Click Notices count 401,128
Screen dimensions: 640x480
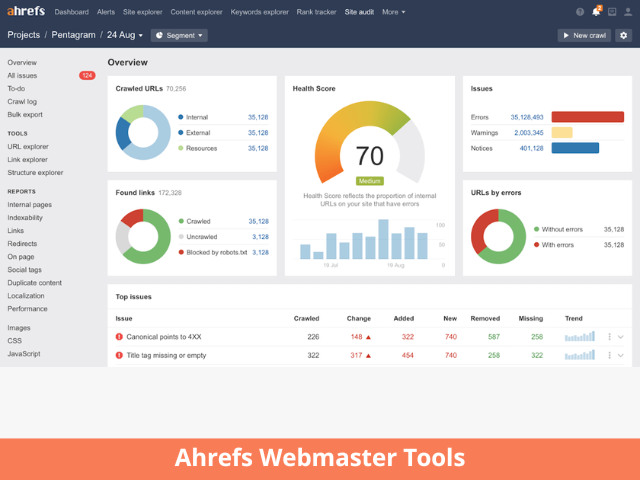pos(531,148)
